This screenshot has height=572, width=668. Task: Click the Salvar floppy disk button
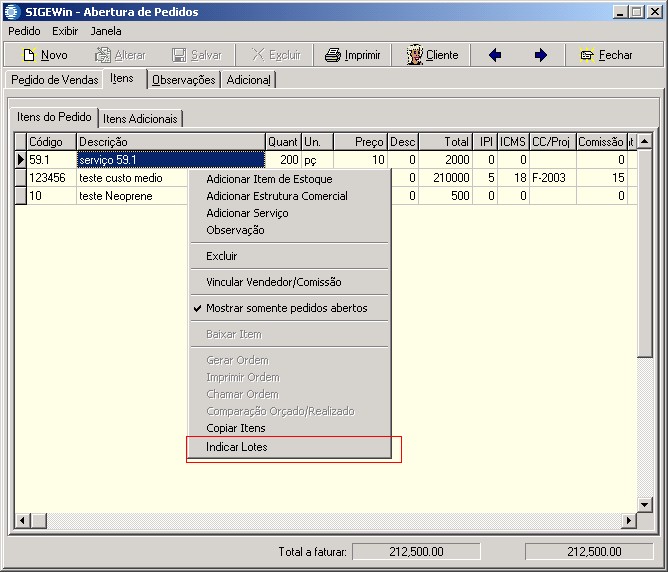tap(197, 55)
